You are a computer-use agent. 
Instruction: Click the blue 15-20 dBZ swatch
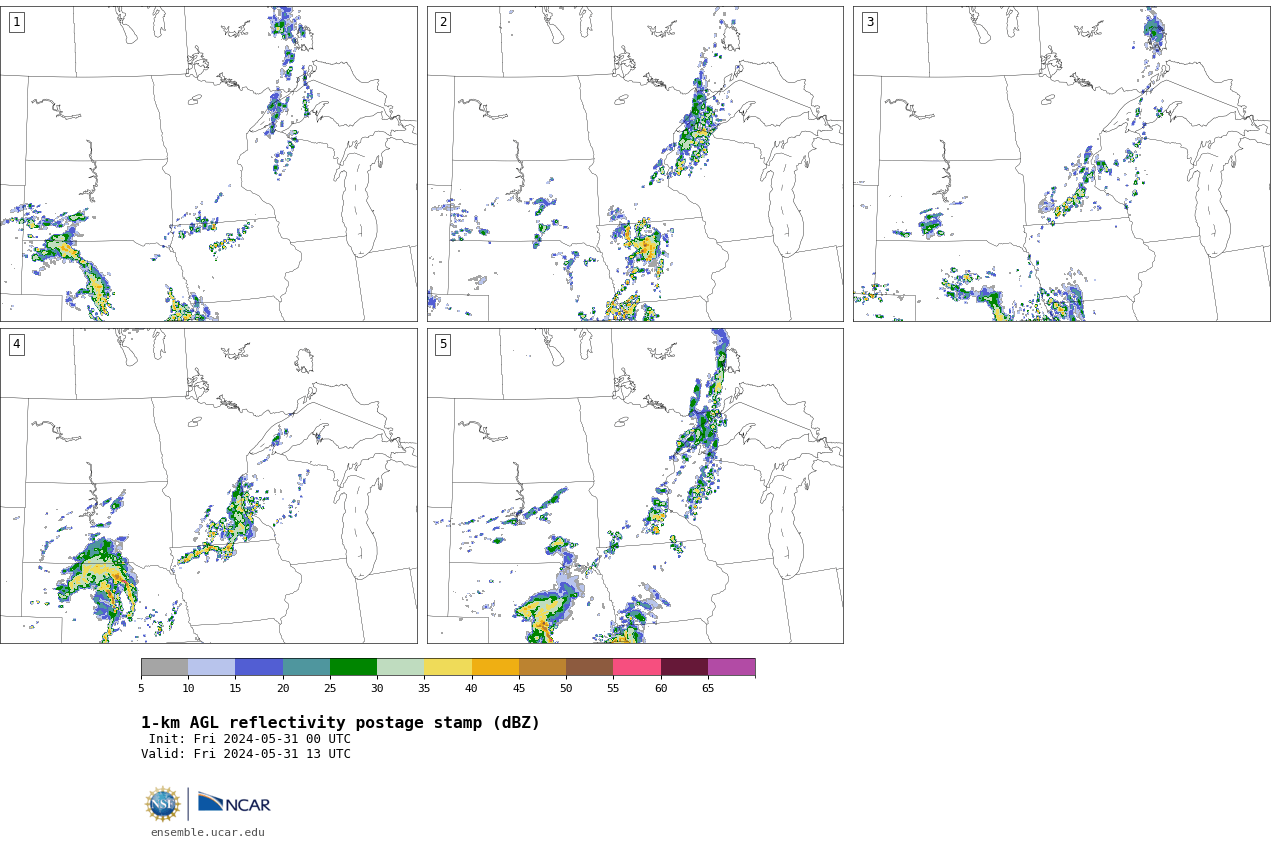(x=259, y=667)
